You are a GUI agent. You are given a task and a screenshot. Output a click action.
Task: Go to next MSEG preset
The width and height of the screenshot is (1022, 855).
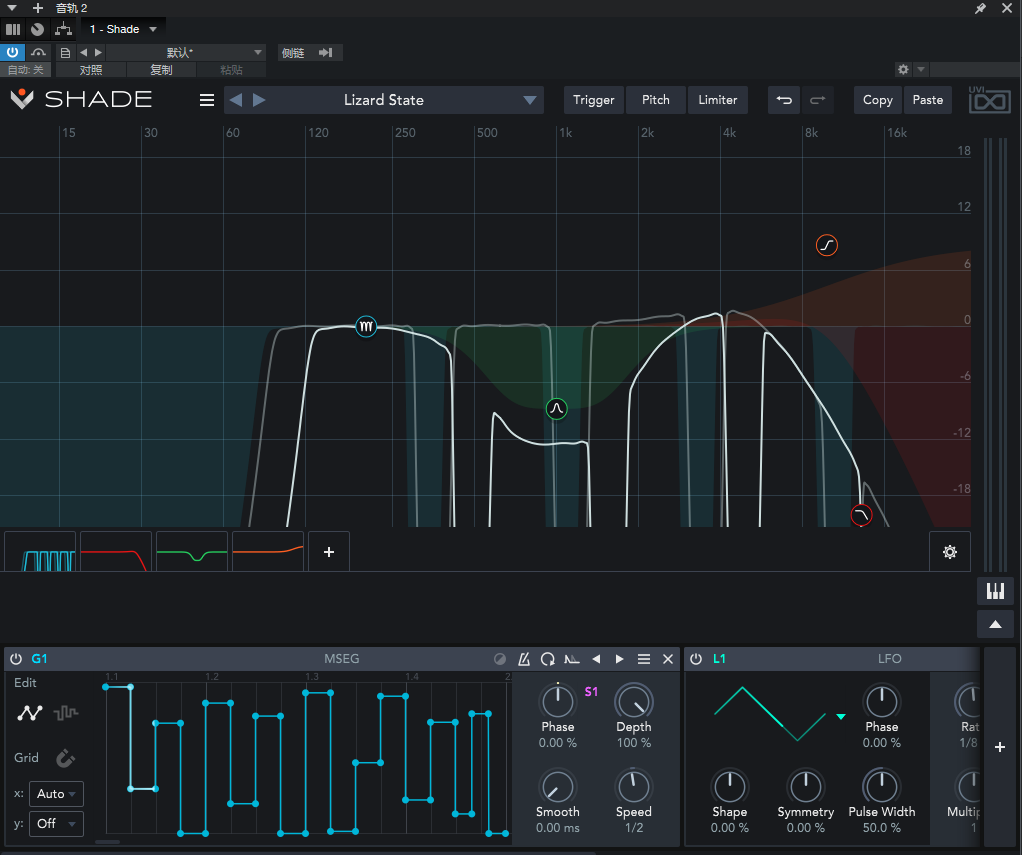pos(619,659)
